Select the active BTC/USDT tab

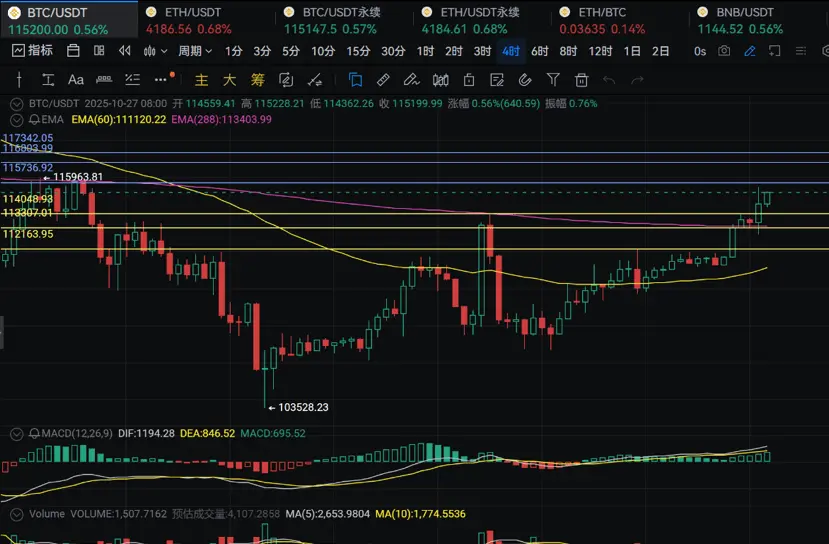tap(69, 20)
